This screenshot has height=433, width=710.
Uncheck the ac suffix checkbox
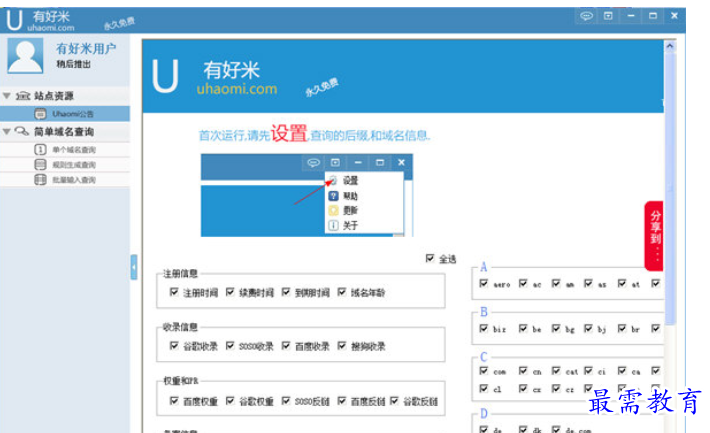tap(523, 284)
